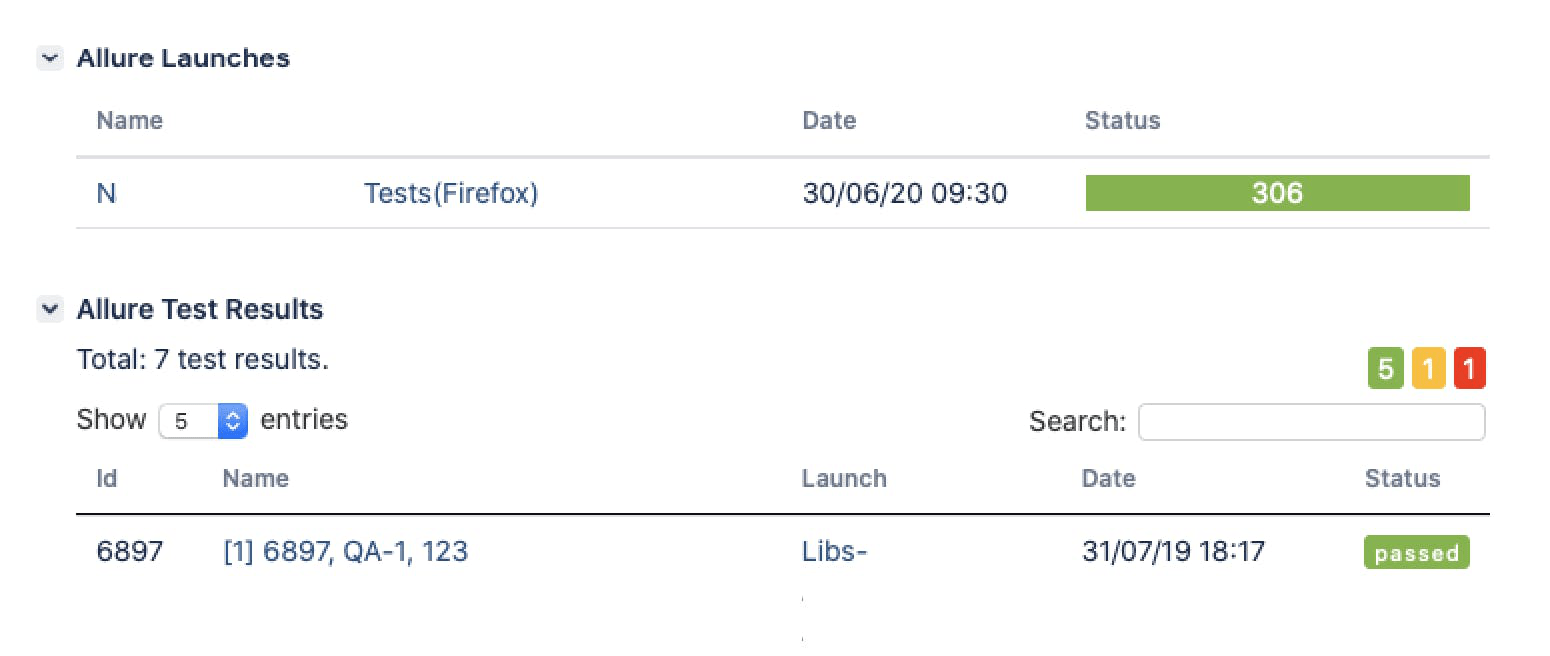Collapse the Allure Launches section
The height and width of the screenshot is (656, 1550).
pos(49,58)
